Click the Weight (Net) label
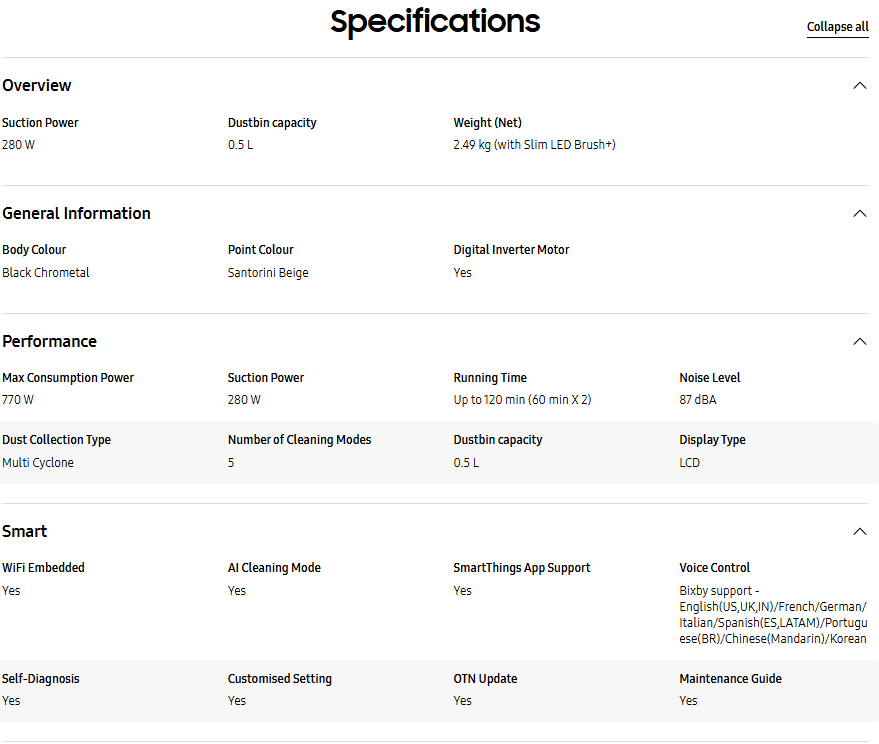 (487, 123)
